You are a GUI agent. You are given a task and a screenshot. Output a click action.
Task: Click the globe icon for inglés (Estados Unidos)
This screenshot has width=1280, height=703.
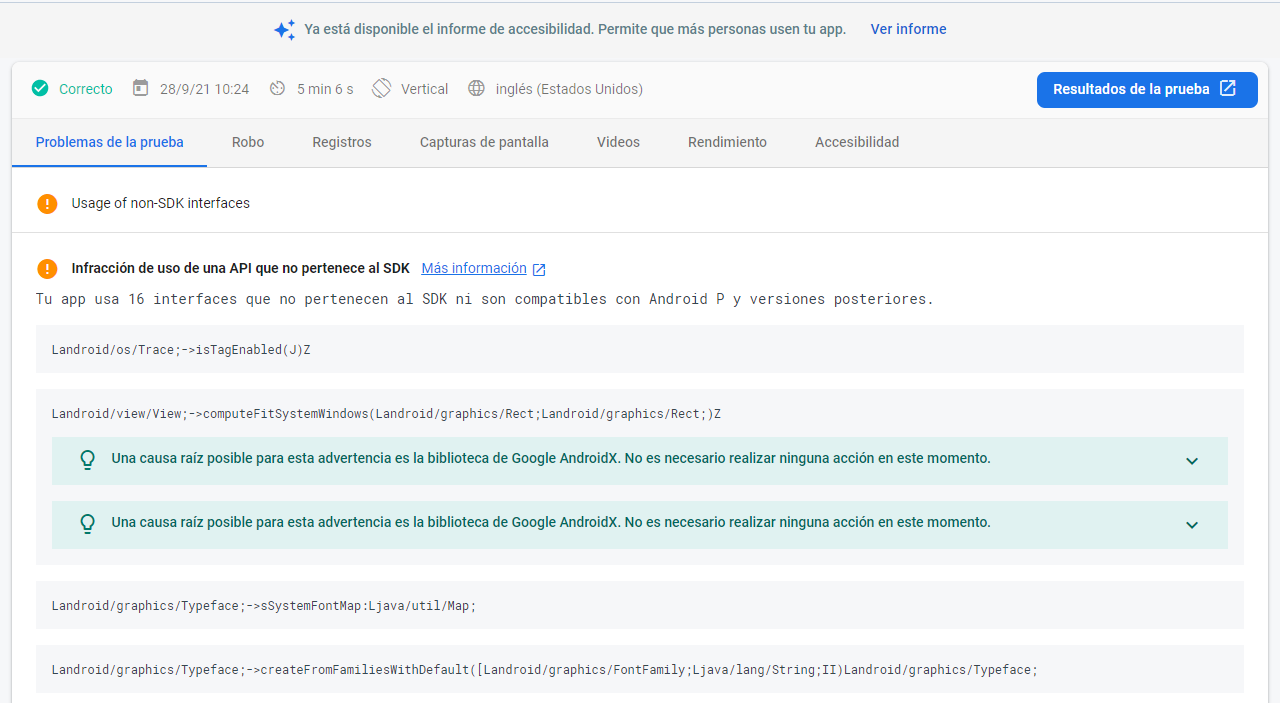point(477,88)
